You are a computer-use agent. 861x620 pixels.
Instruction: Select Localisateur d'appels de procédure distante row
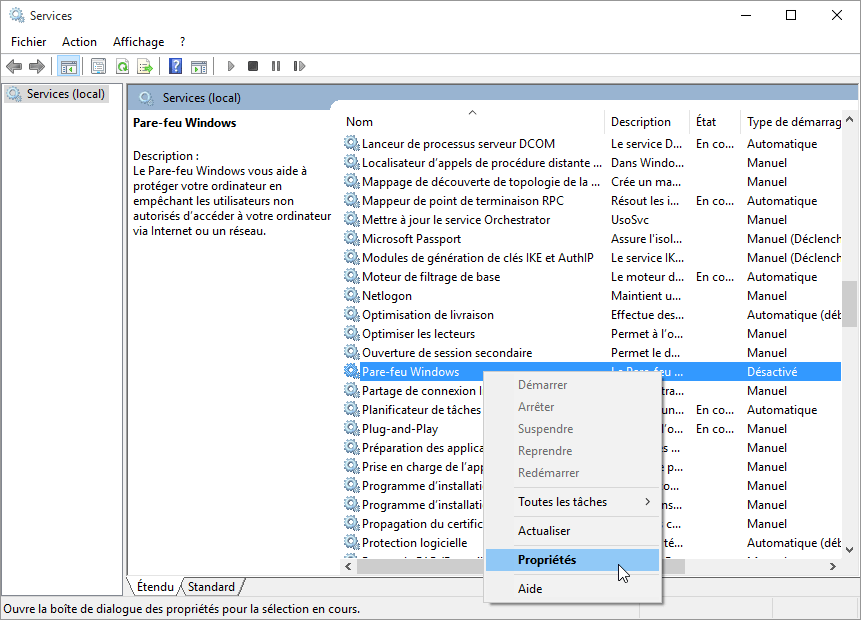592,163
